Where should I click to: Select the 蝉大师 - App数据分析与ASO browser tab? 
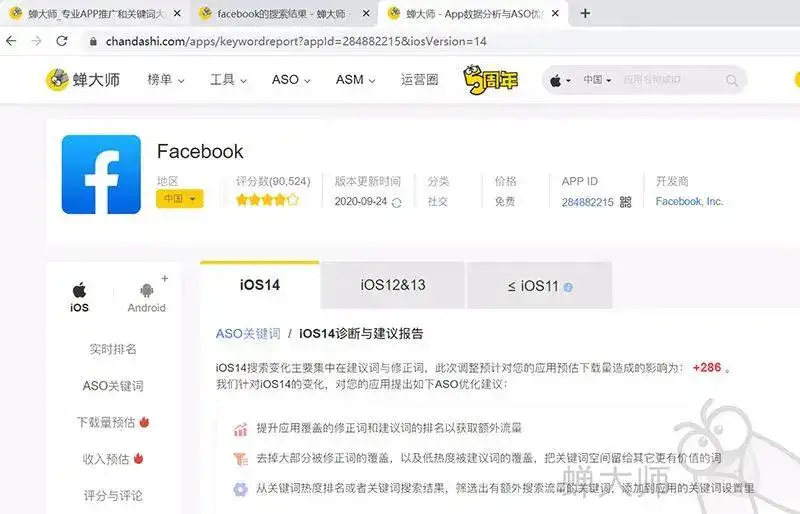[x=472, y=14]
